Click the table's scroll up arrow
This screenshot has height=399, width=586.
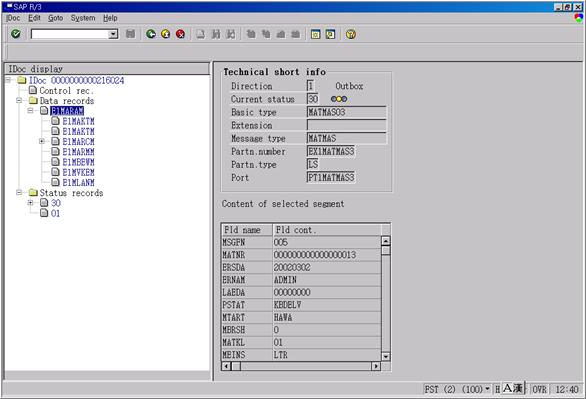point(386,241)
